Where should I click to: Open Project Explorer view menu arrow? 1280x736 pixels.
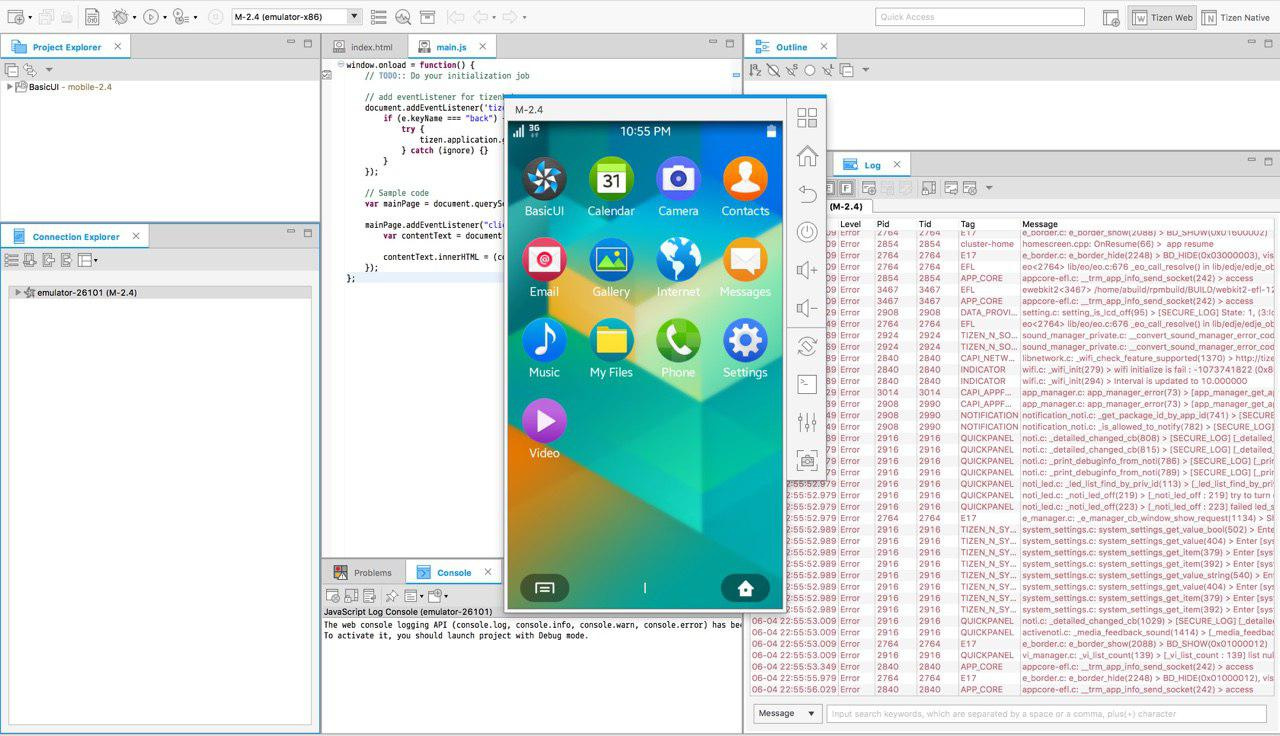(x=50, y=70)
